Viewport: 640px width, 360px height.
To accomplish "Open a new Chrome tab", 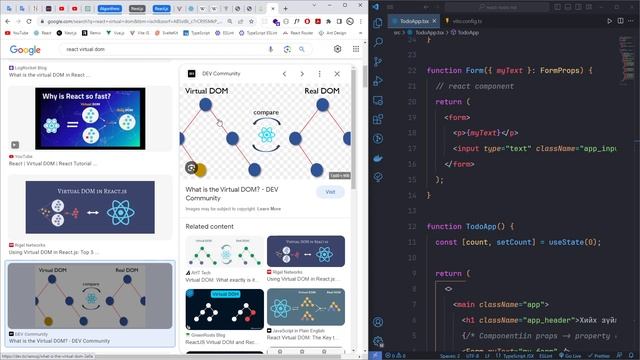I will [x=285, y=8].
